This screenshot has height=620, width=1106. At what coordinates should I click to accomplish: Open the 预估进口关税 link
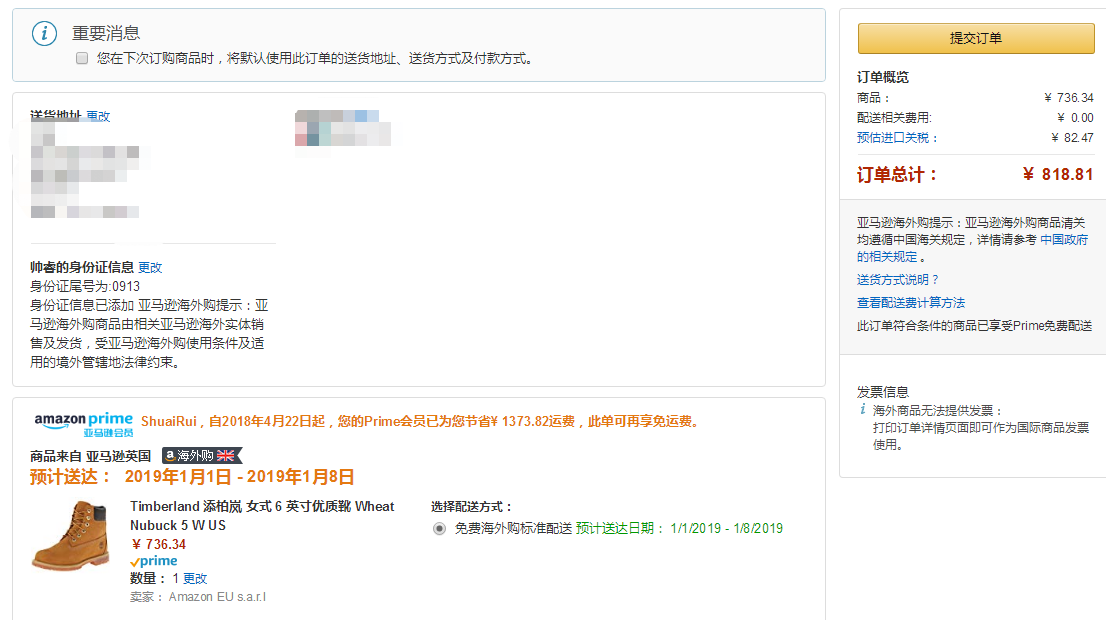click(897, 138)
